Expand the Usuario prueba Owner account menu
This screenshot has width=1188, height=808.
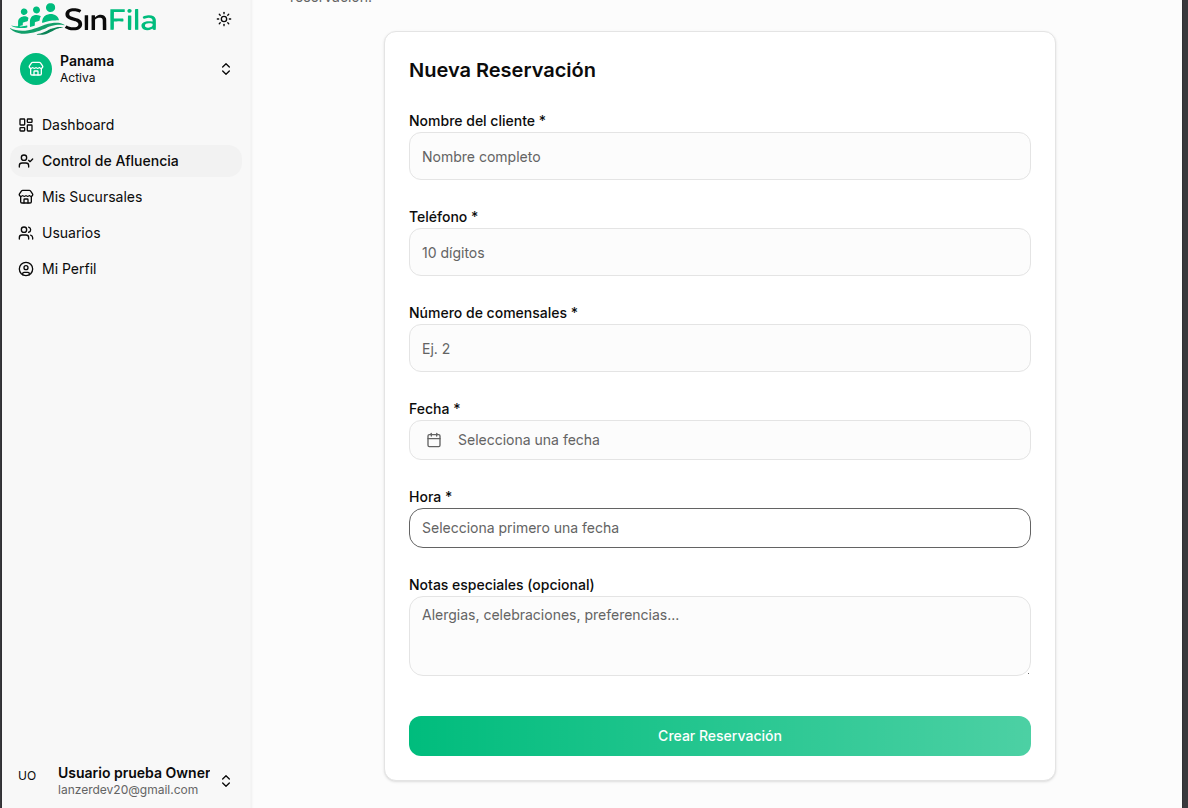[x=226, y=781]
